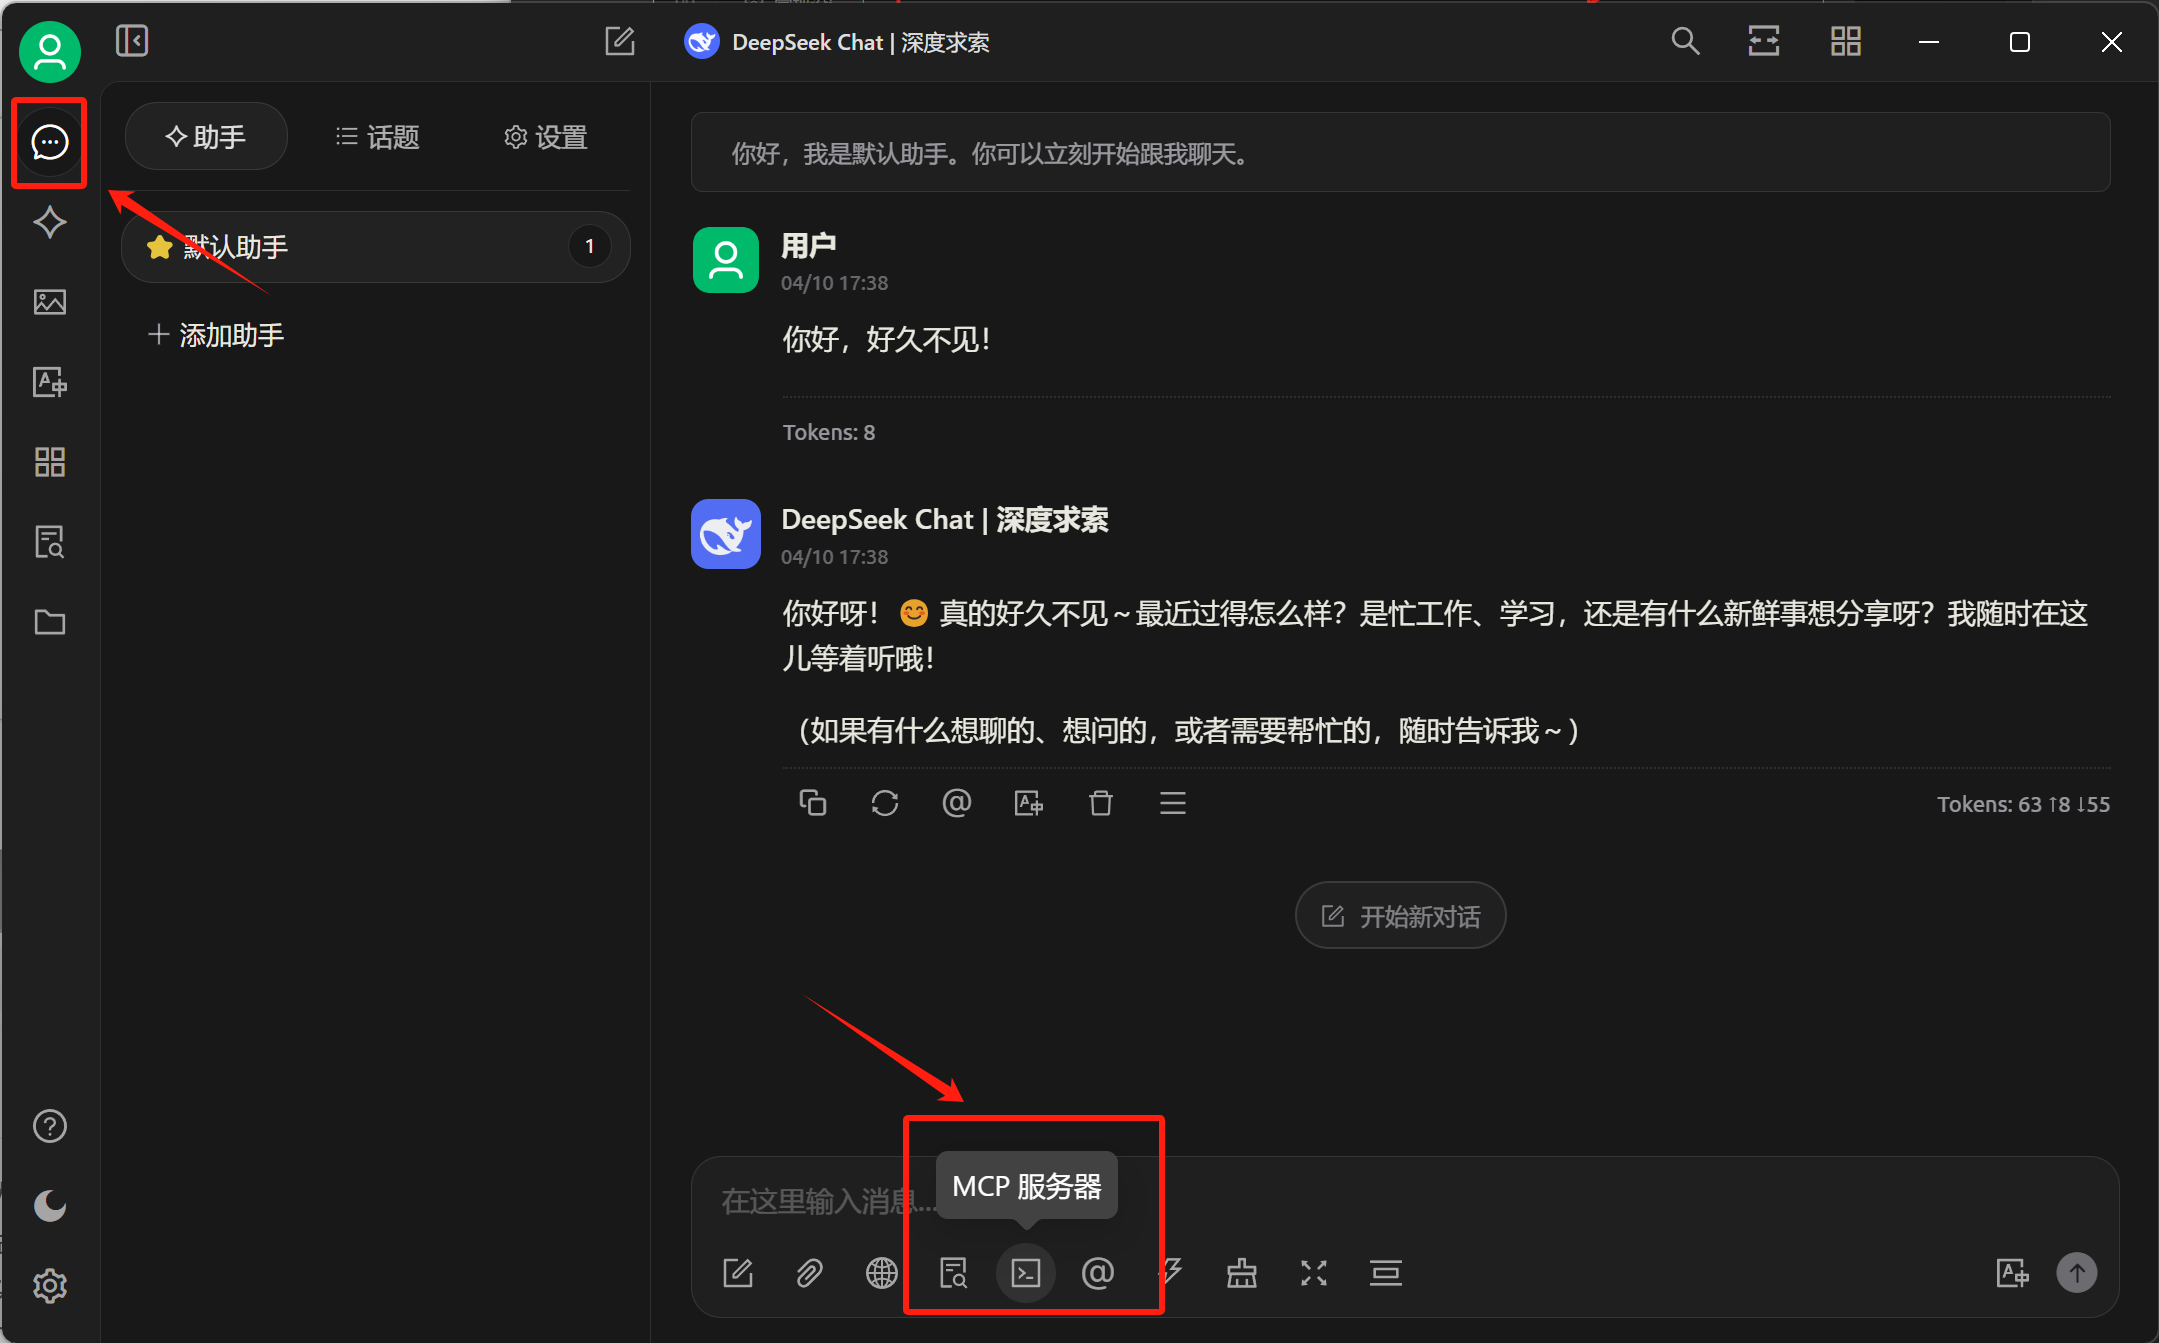The width and height of the screenshot is (2159, 1343).
Task: Switch to the 设置 tab
Action: click(546, 137)
